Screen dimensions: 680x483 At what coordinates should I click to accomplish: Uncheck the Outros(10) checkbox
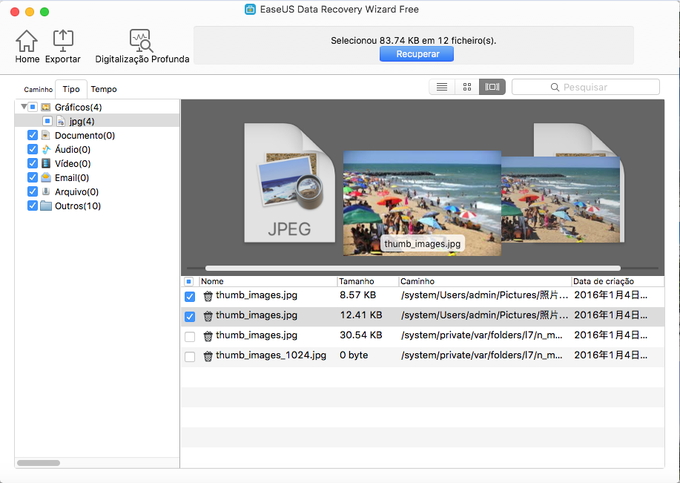click(33, 206)
